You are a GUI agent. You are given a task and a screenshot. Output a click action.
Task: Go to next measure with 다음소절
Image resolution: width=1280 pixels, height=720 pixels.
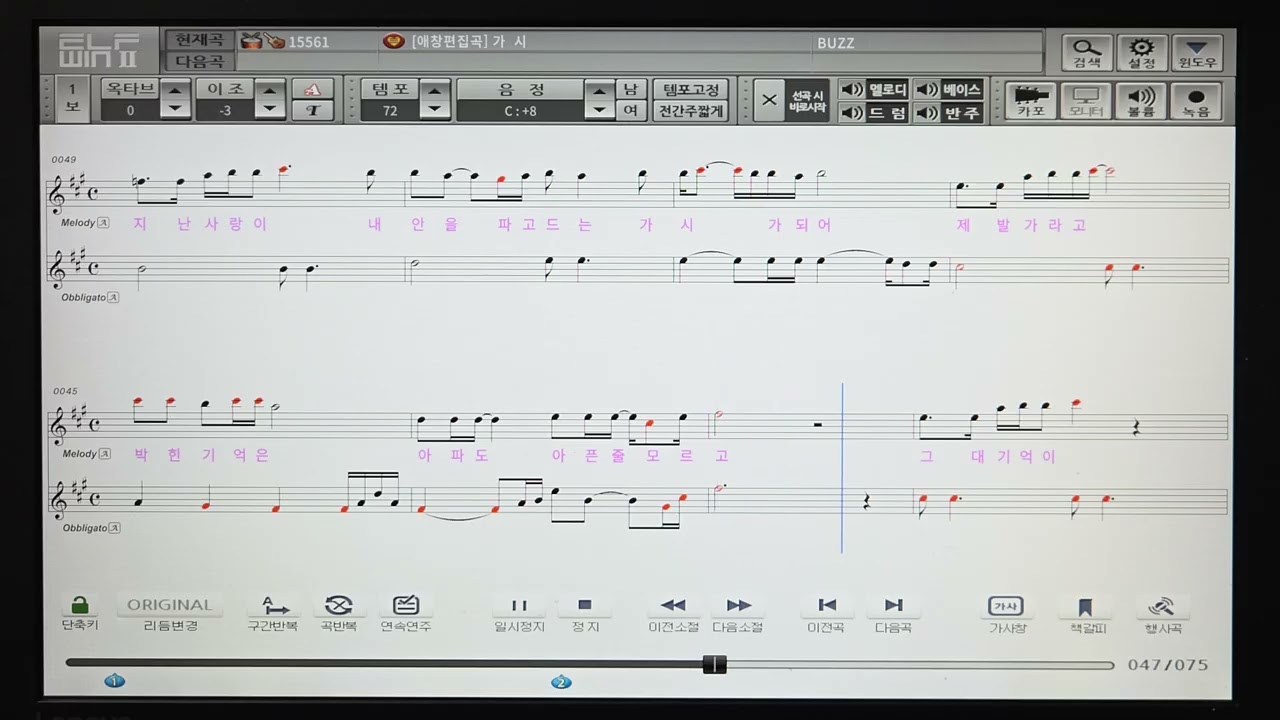pos(738,605)
